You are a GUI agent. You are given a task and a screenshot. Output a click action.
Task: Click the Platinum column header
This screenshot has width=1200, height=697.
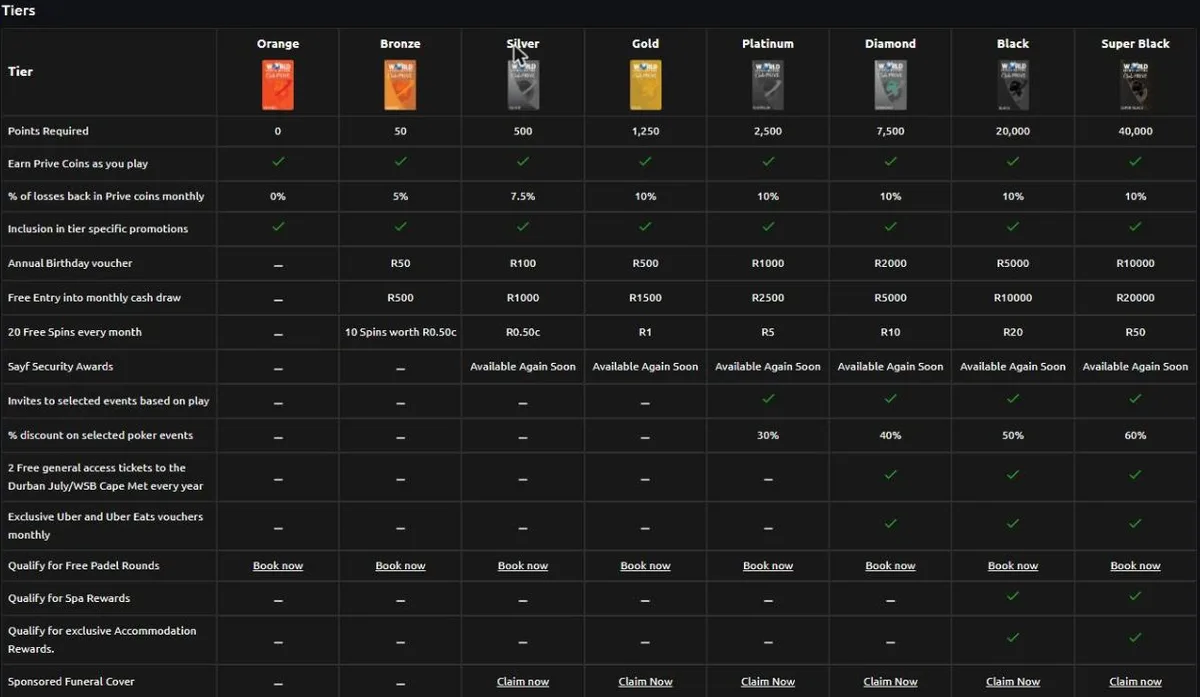click(x=768, y=44)
